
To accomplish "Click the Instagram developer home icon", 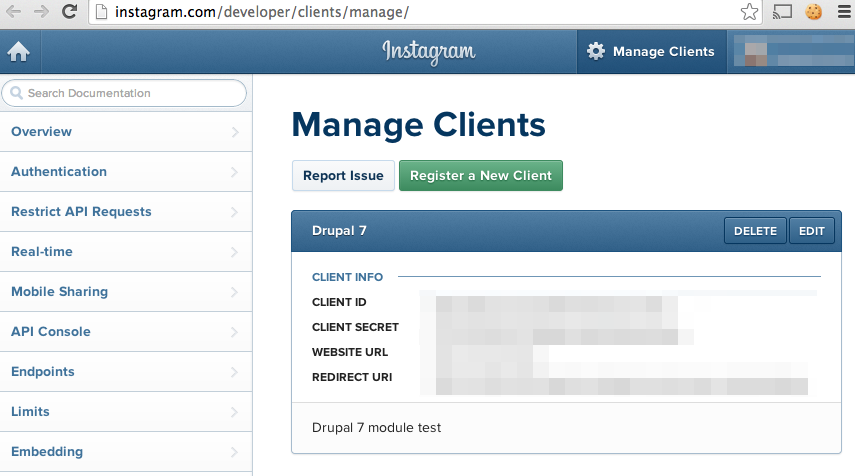I will (x=19, y=52).
